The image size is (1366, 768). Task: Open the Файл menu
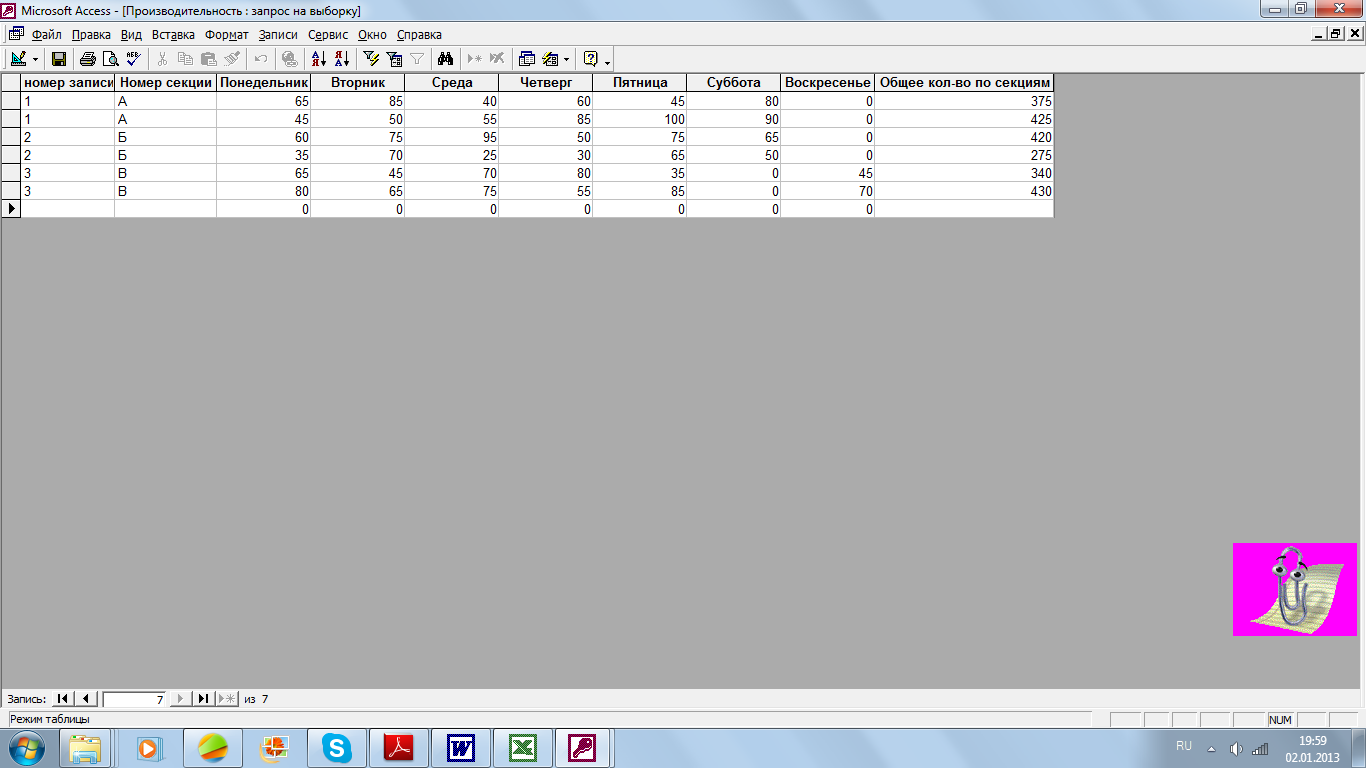[47, 34]
